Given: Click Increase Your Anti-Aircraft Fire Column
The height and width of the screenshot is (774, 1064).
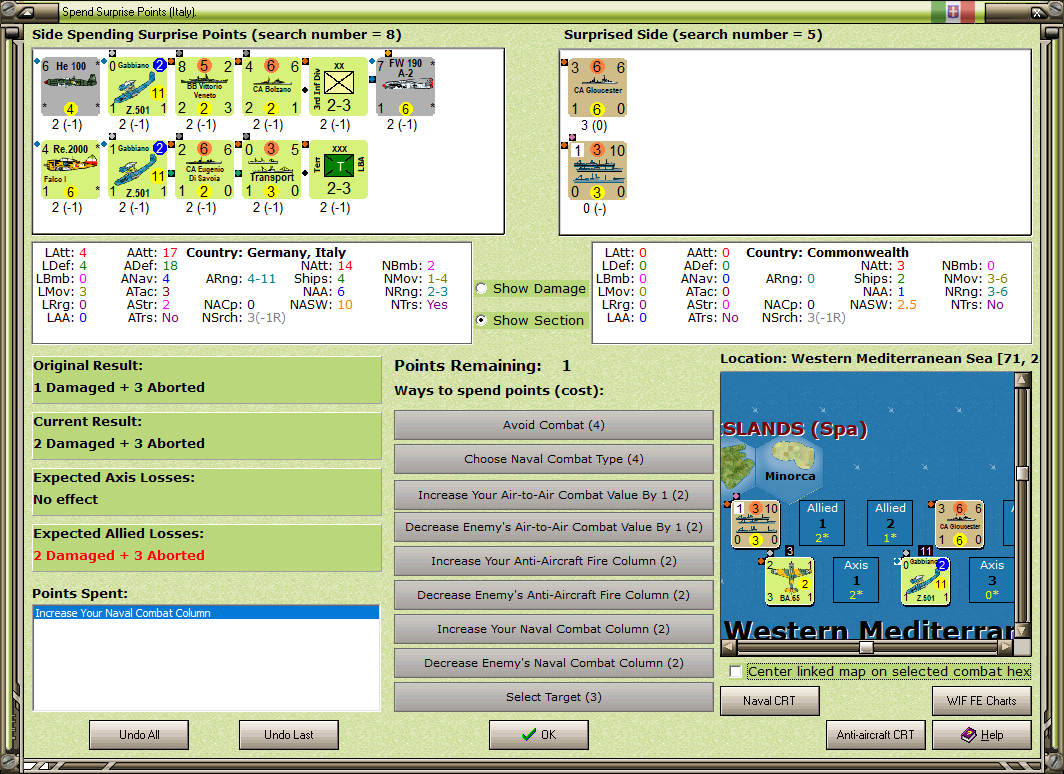Looking at the screenshot, I should click(554, 561).
